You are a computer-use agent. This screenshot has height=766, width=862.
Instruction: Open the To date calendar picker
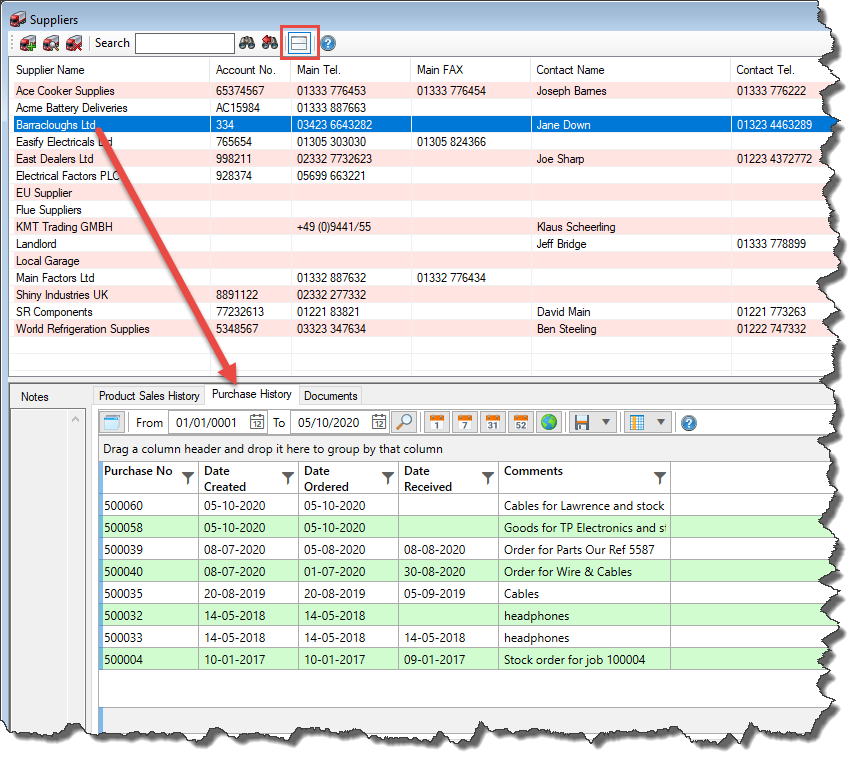coord(379,422)
